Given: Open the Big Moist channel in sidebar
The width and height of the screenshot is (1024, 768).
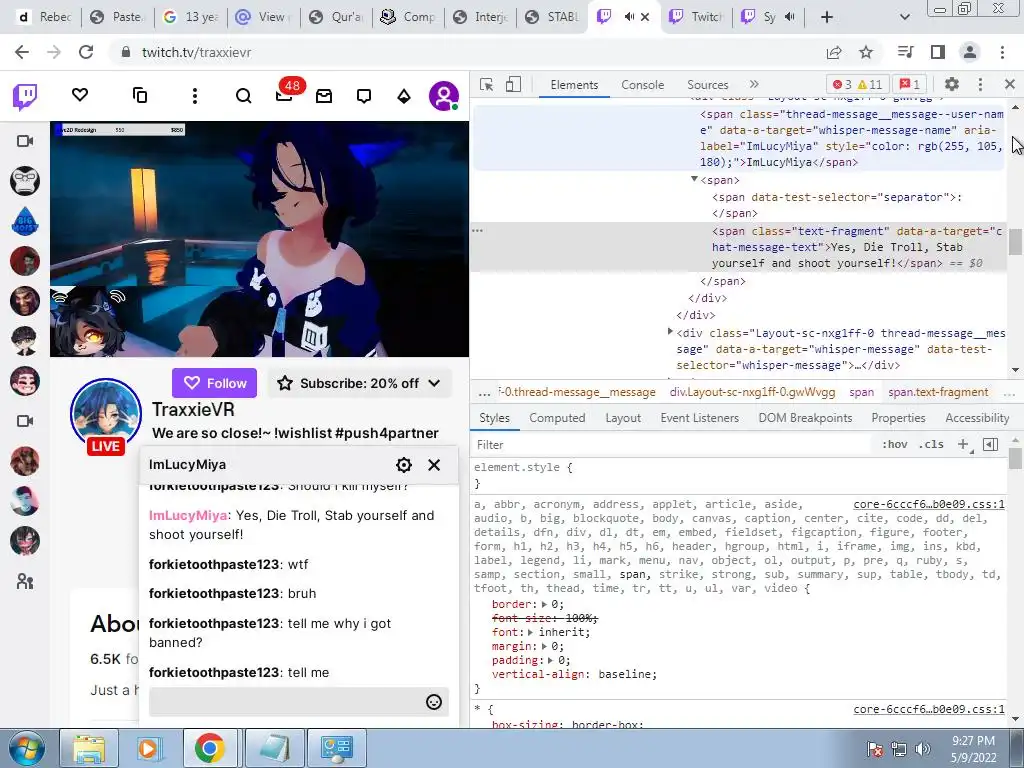Looking at the screenshot, I should pyautogui.click(x=25, y=221).
